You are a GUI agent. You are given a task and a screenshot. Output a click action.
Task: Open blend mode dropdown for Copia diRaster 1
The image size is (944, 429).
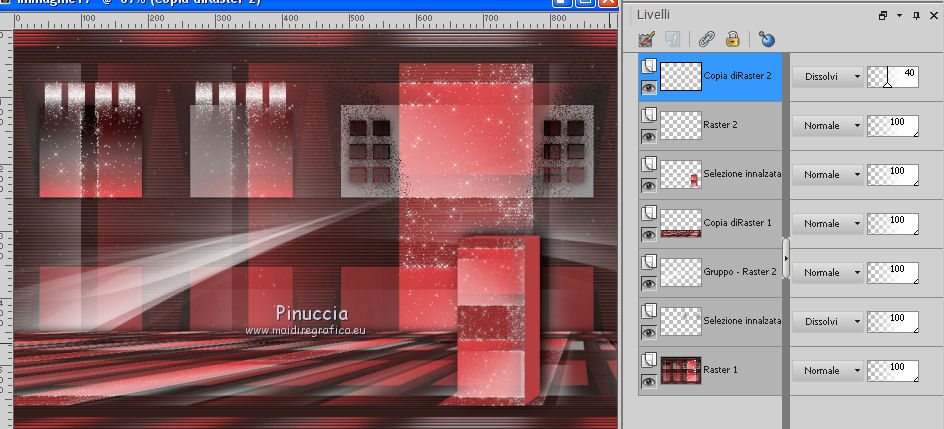coord(828,223)
